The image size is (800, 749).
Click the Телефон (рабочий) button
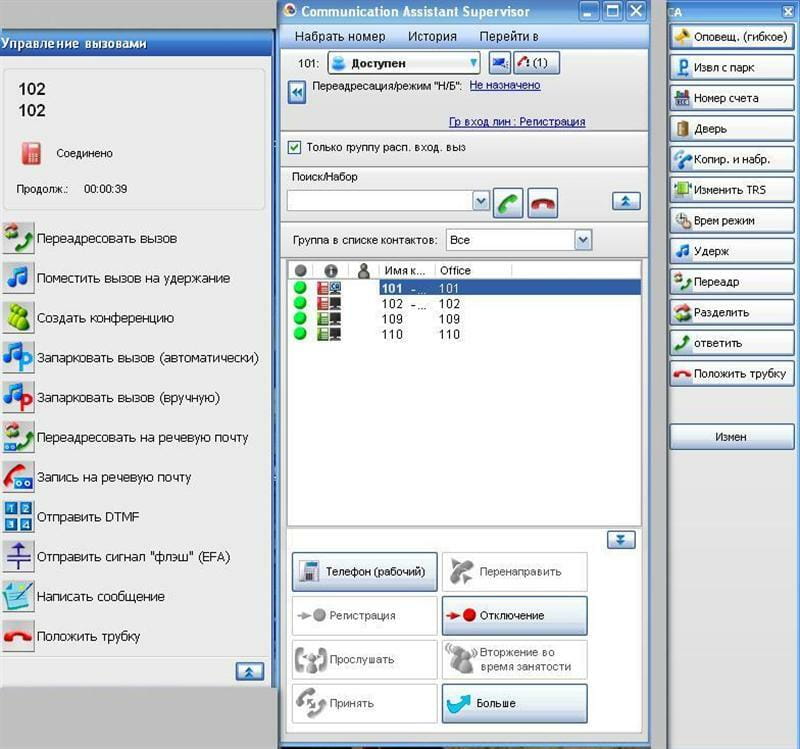(365, 571)
